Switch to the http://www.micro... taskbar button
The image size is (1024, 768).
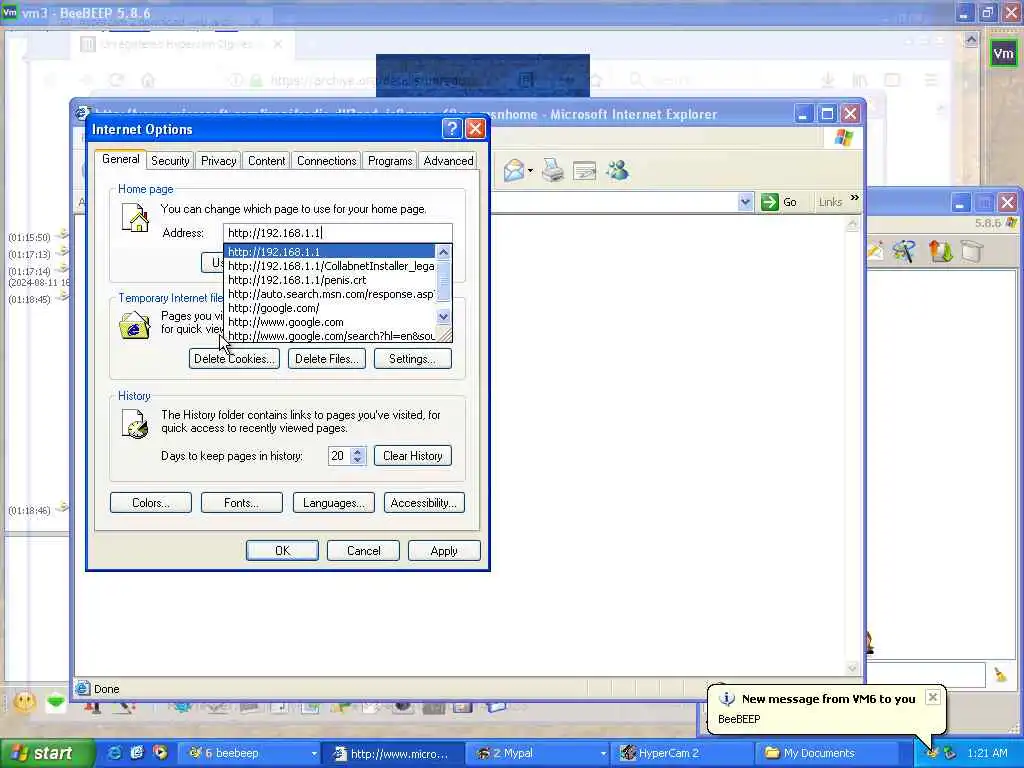[x=394, y=753]
